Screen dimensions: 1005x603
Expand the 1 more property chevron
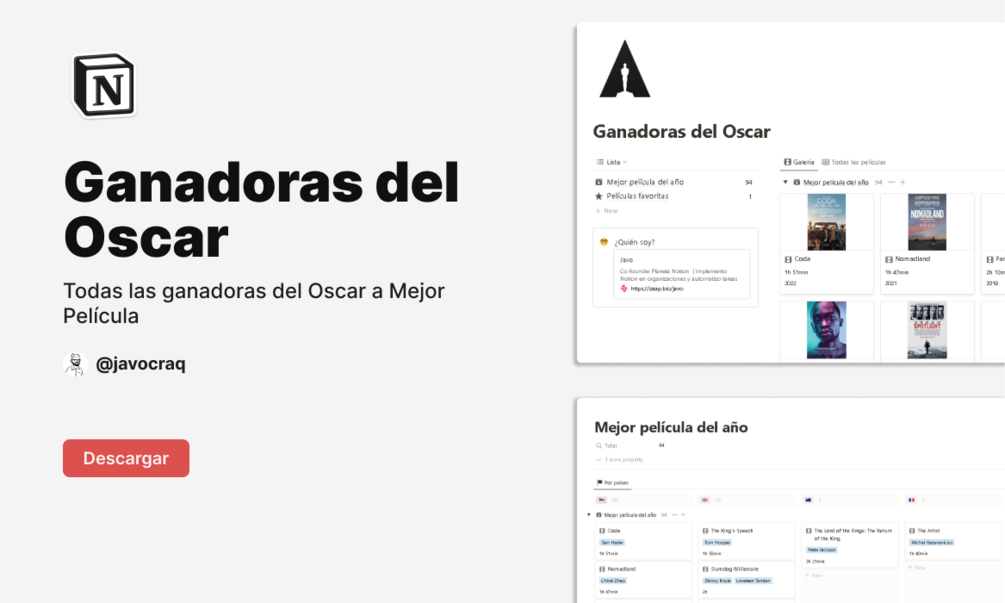(x=599, y=459)
